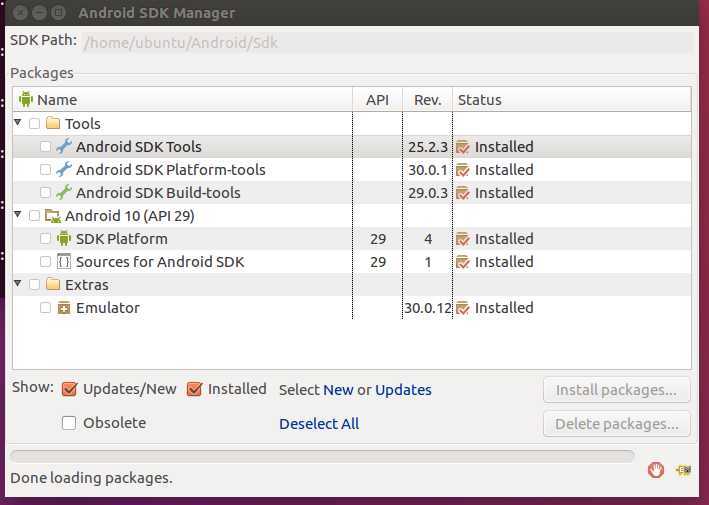
Task: Check the SDK Platform checkbox
Action: coord(45,239)
